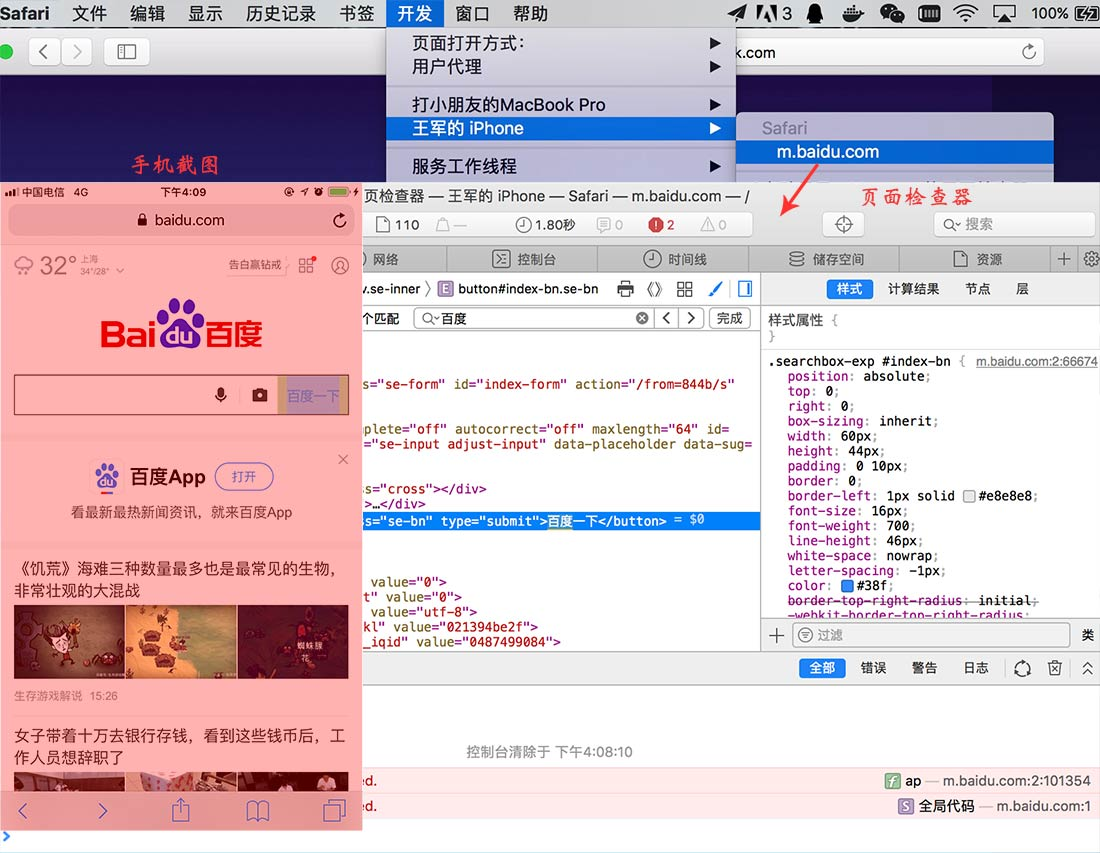The width and height of the screenshot is (1100, 853).
Task: Go to next search match
Action: [x=692, y=318]
